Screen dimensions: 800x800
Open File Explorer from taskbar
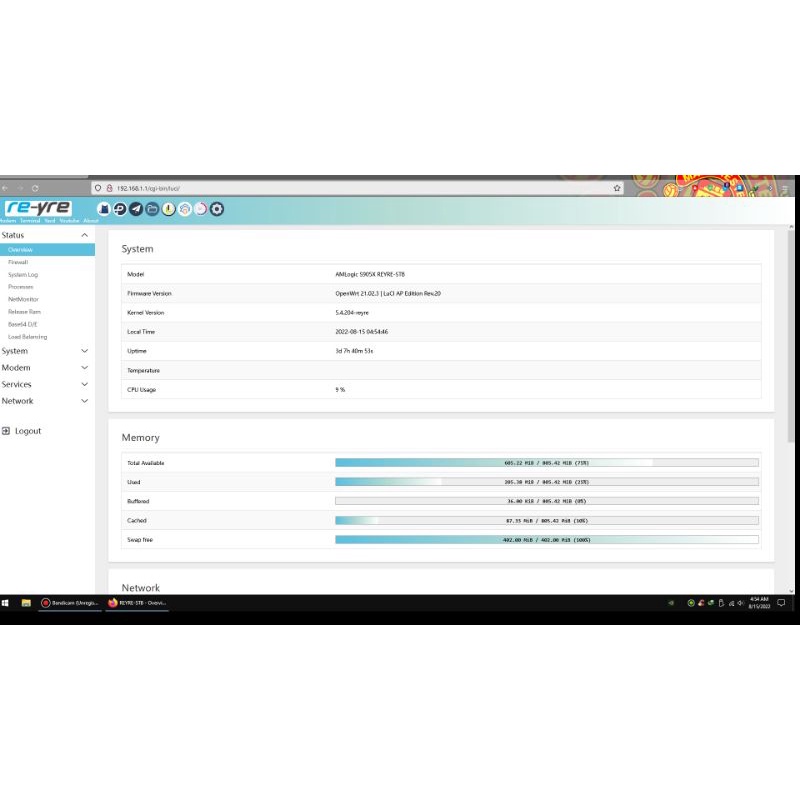click(26, 603)
